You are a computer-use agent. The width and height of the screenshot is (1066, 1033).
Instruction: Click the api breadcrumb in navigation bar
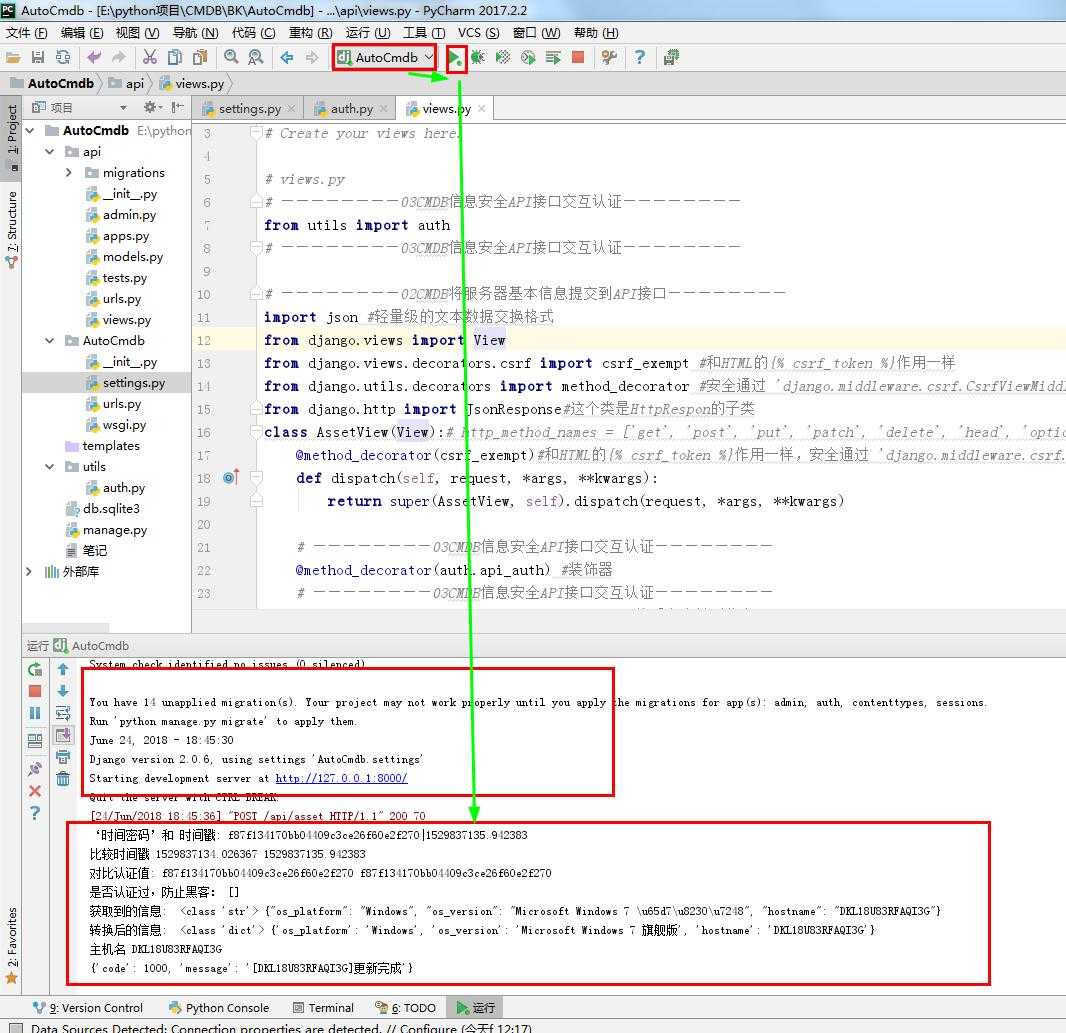coord(128,84)
